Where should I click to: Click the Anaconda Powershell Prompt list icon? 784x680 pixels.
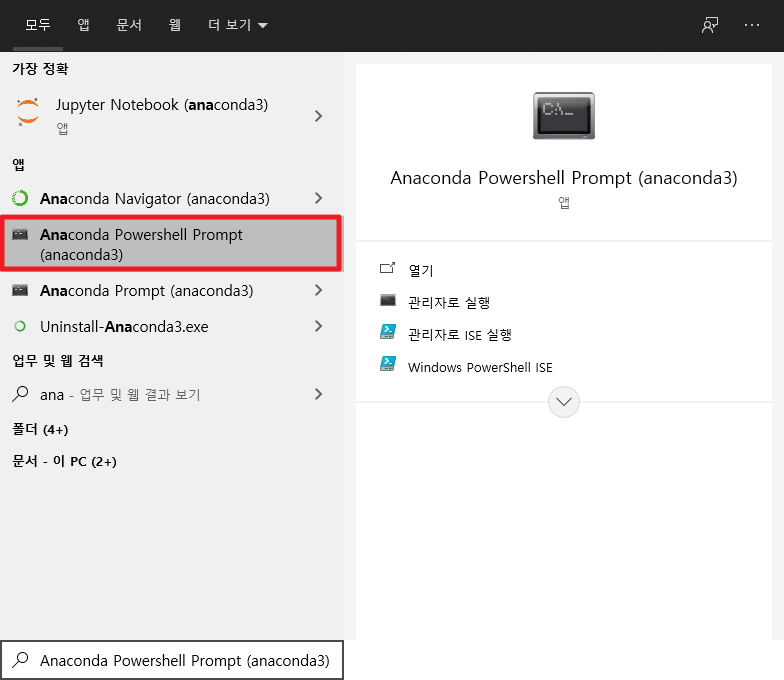(20, 234)
